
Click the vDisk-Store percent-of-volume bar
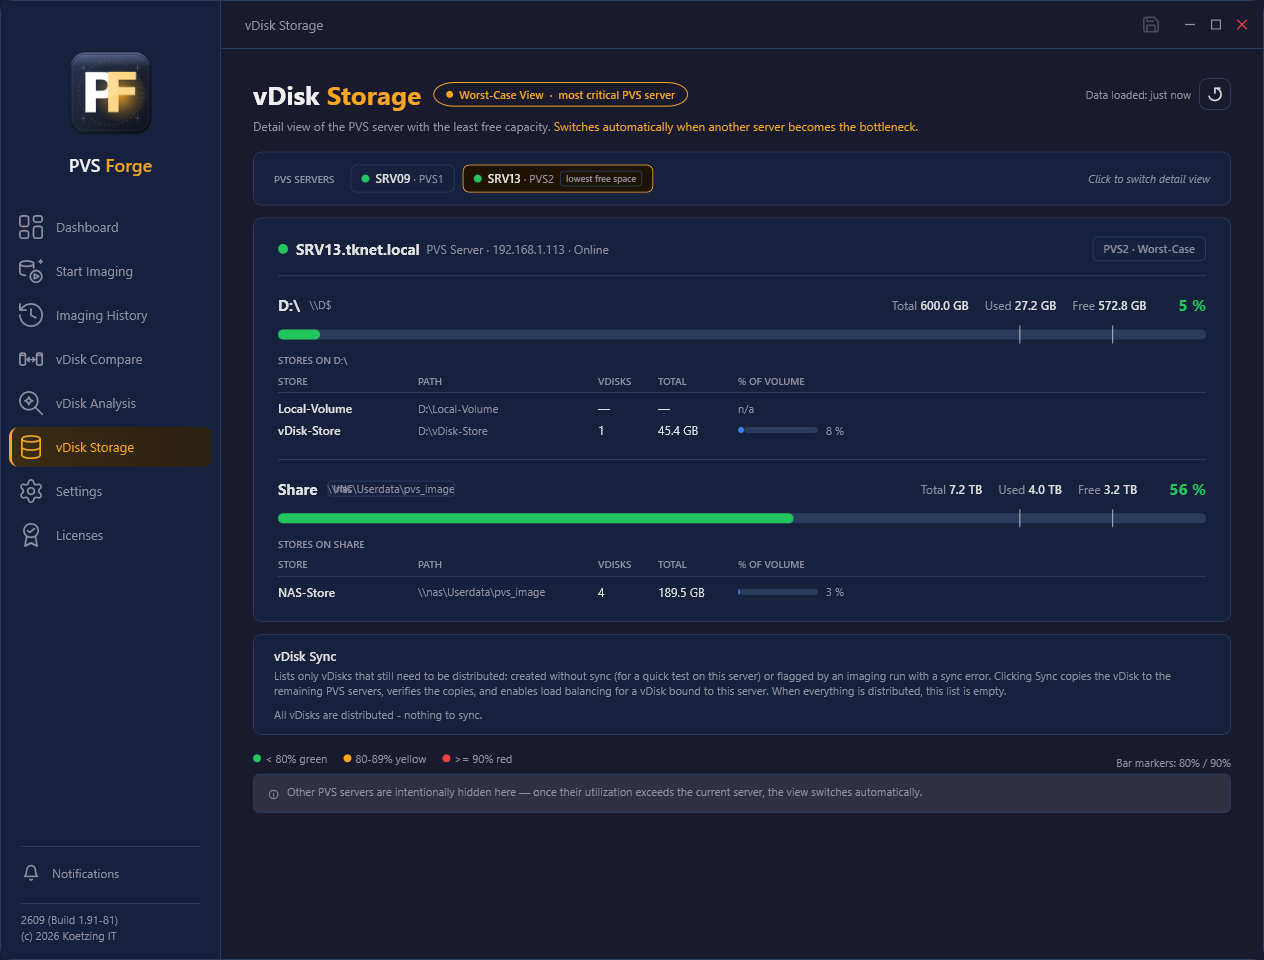(778, 430)
